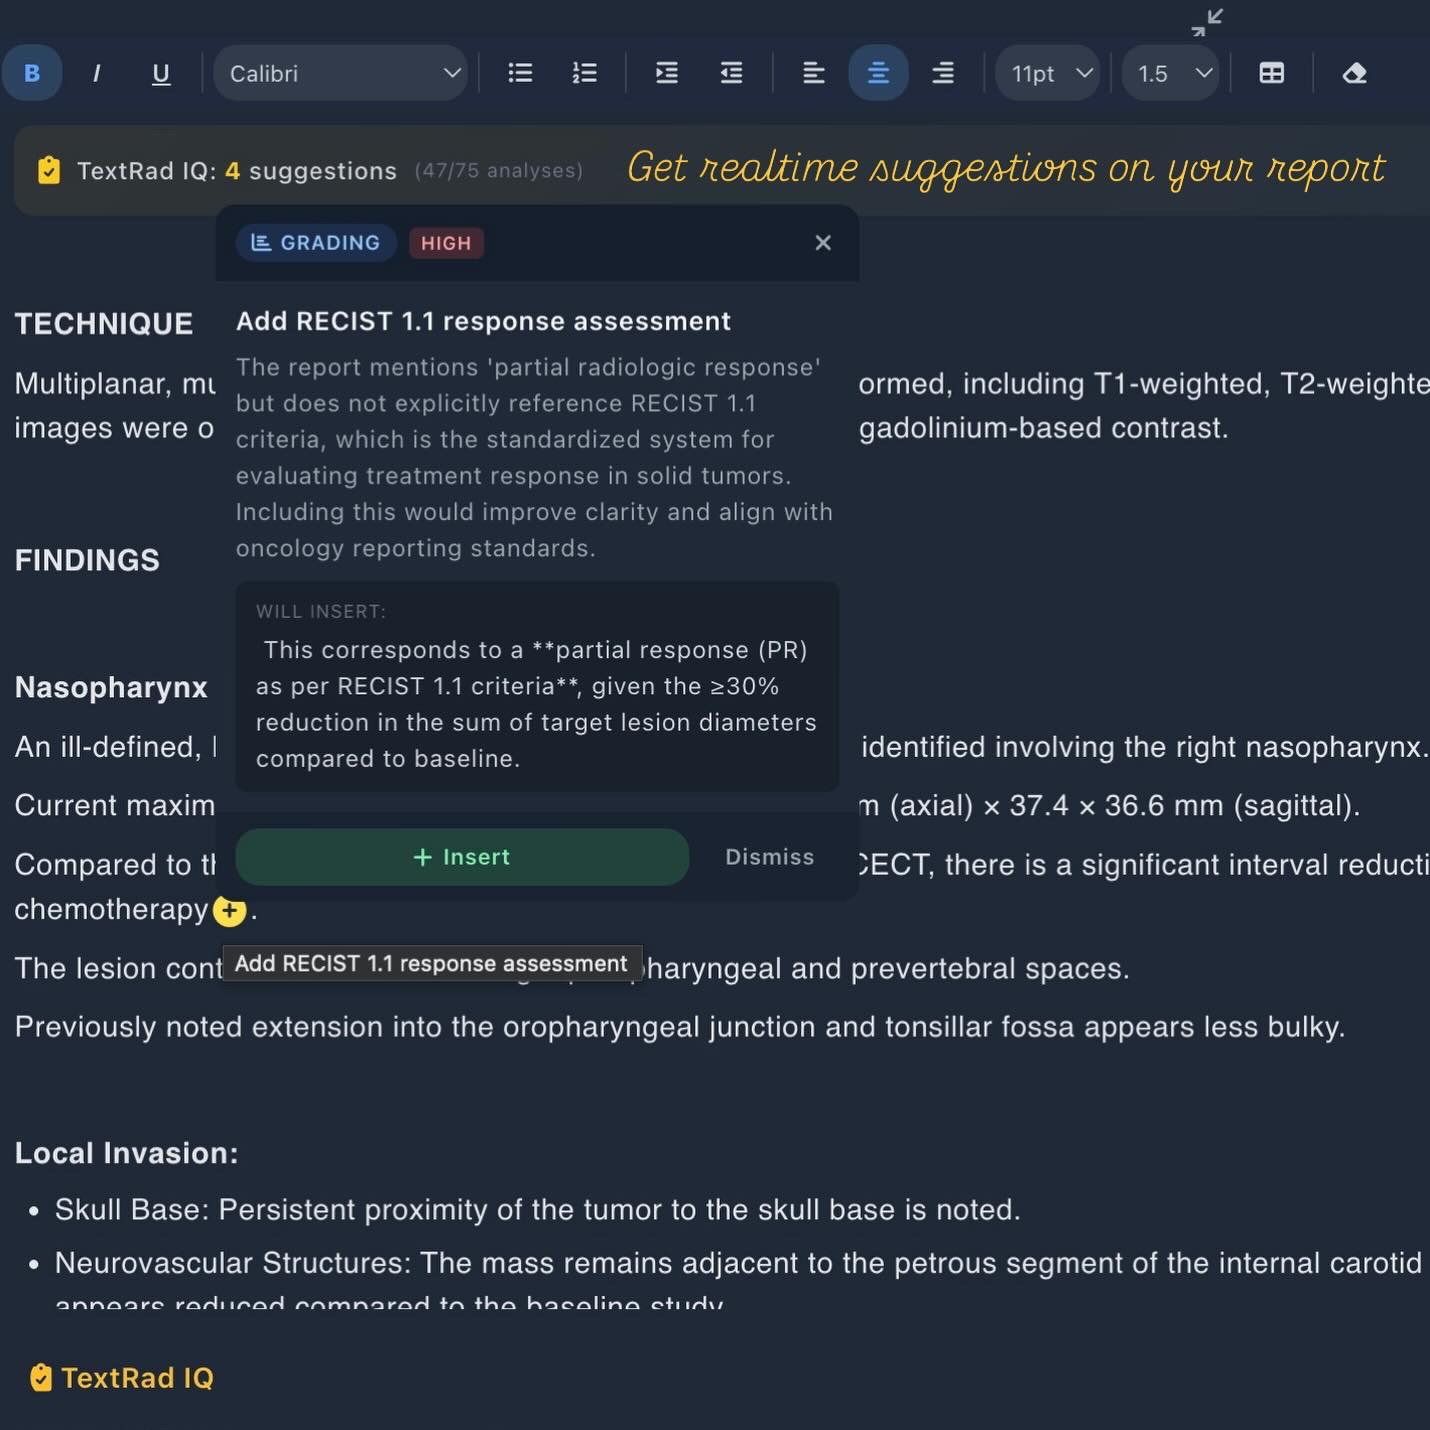Insert a bulleted list
Screen dimensions: 1430x1430
click(519, 72)
